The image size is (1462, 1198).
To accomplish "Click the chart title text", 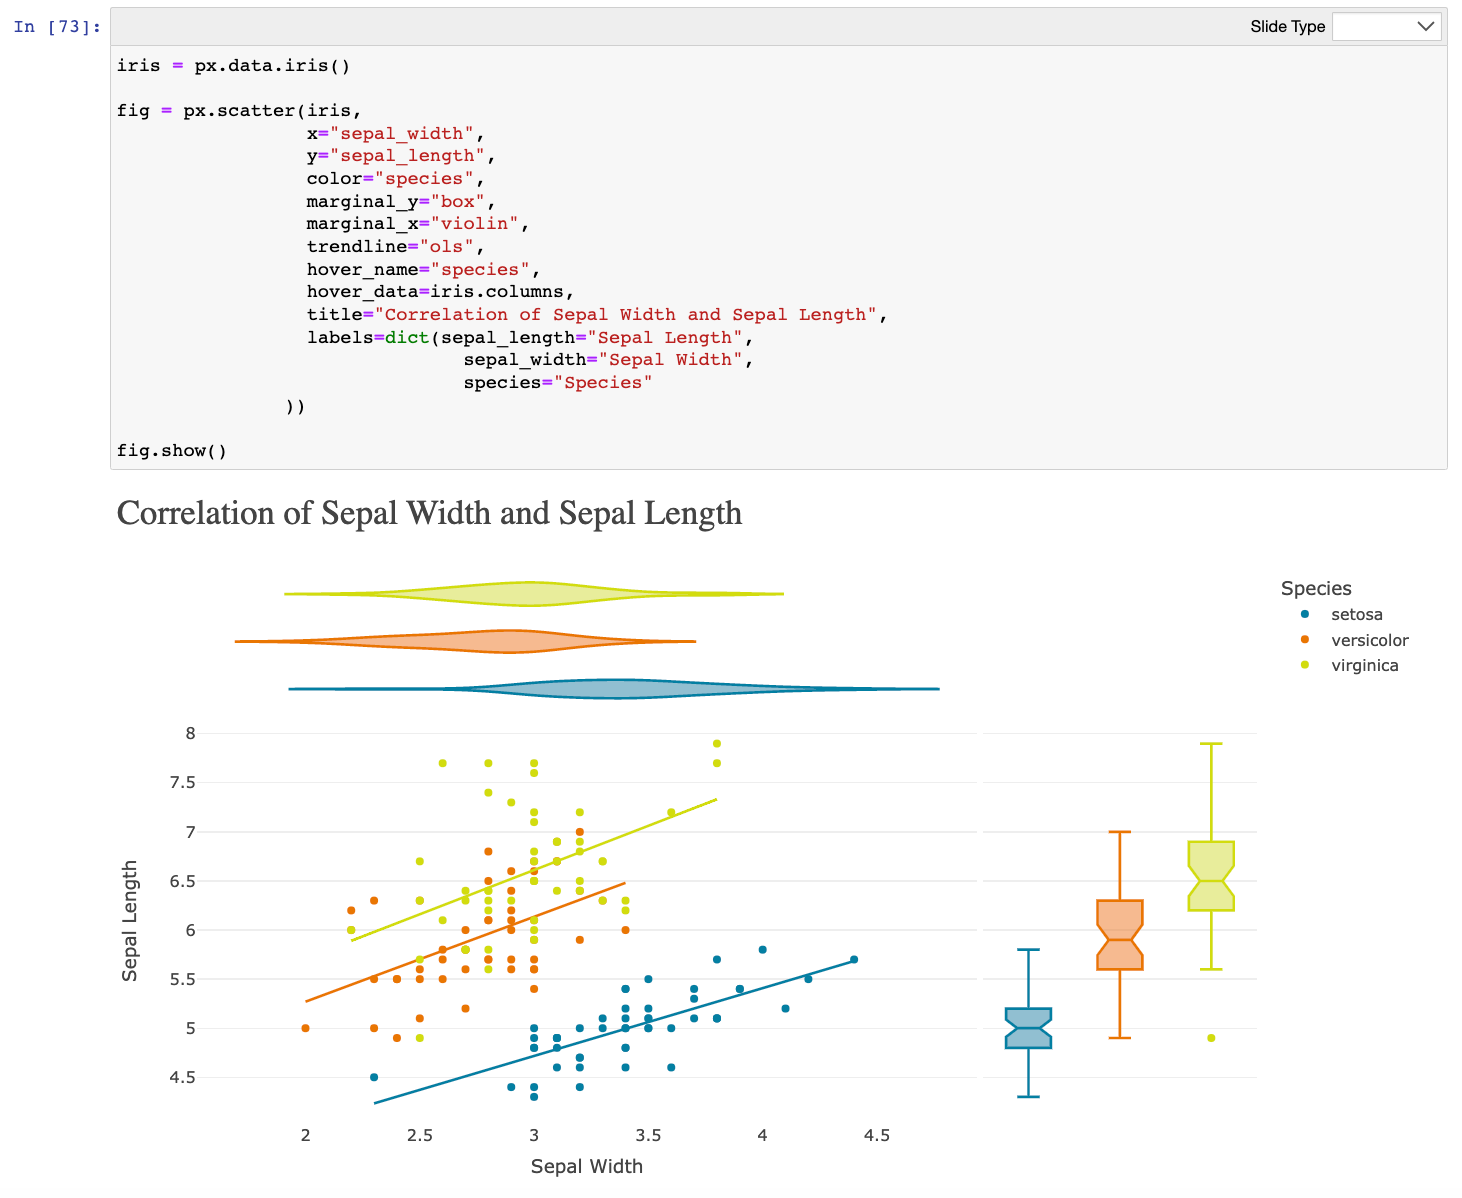I will click(429, 513).
